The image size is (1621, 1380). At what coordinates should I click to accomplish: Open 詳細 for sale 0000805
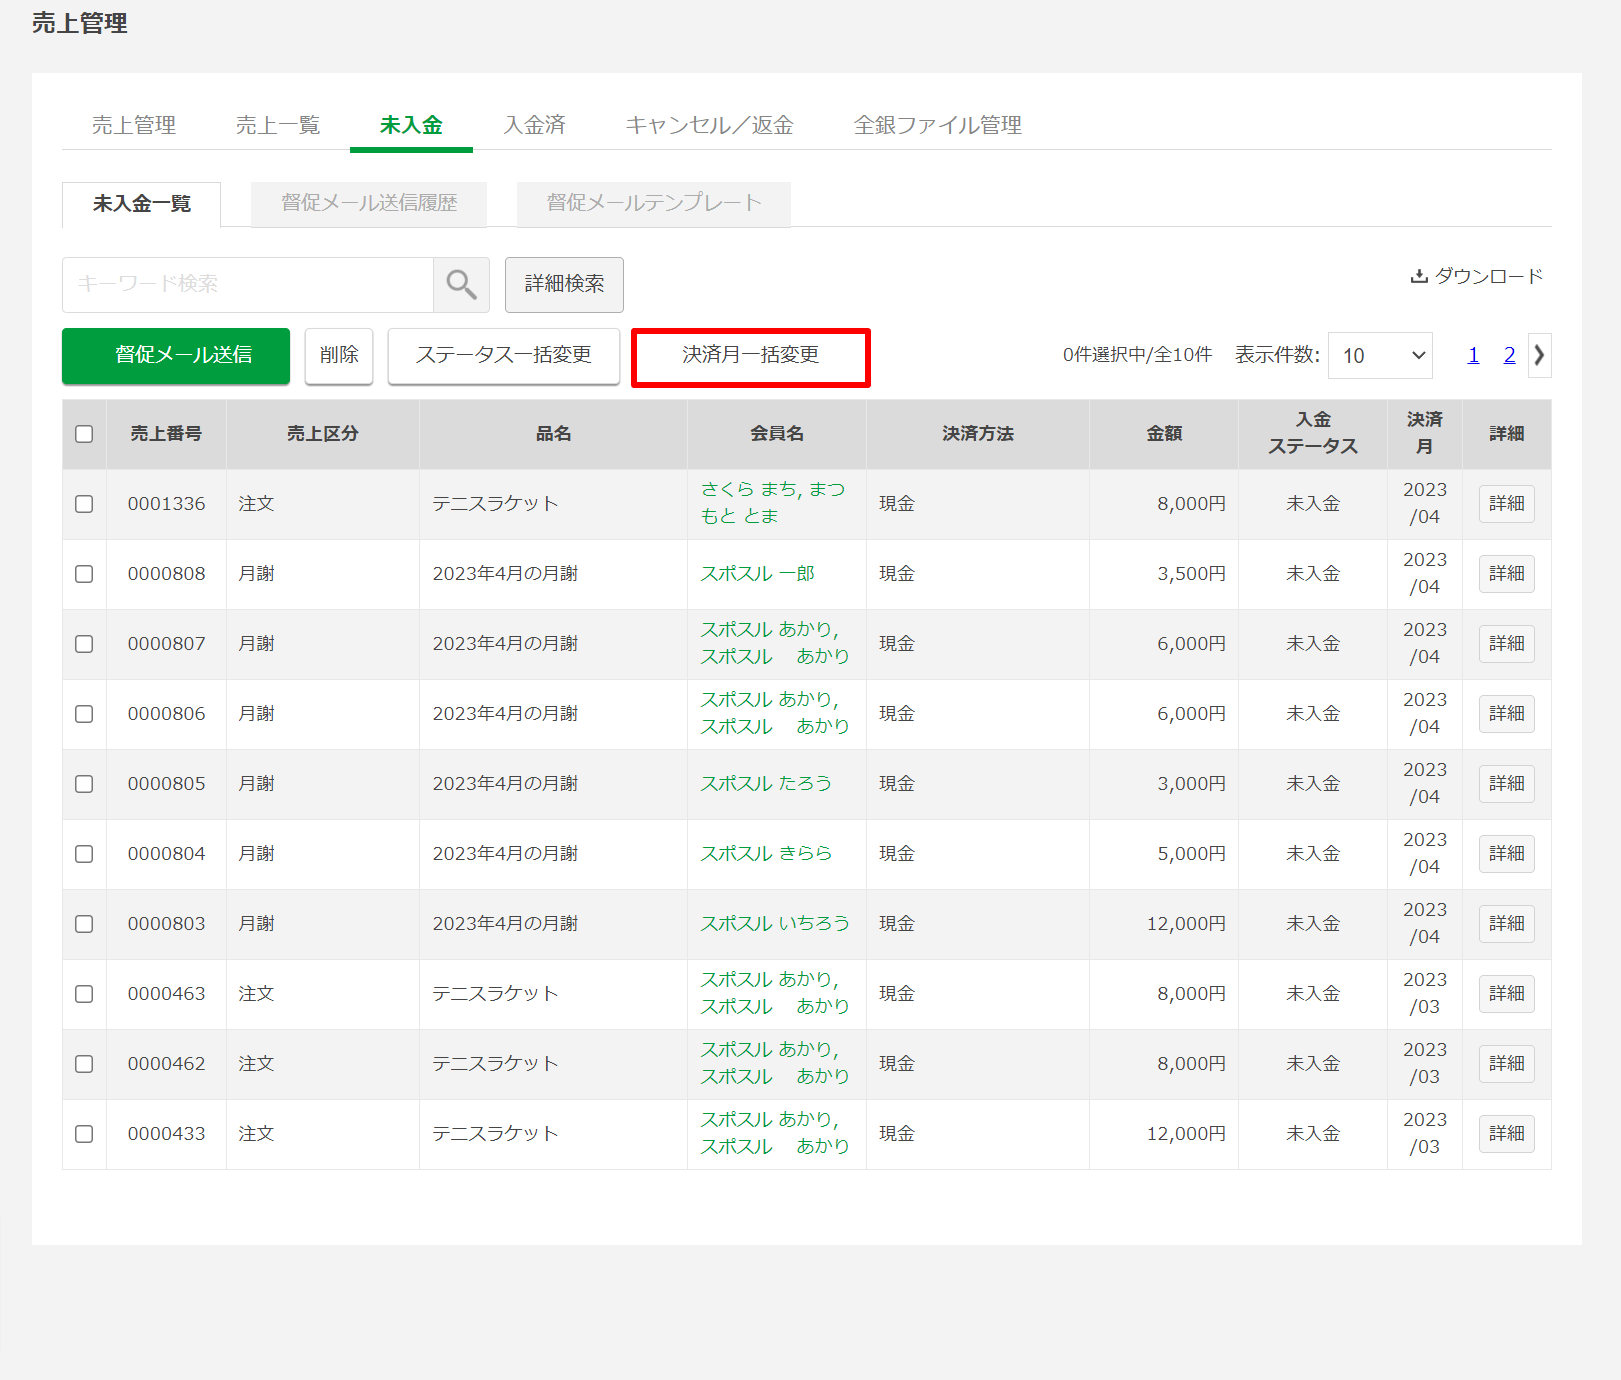[1507, 784]
